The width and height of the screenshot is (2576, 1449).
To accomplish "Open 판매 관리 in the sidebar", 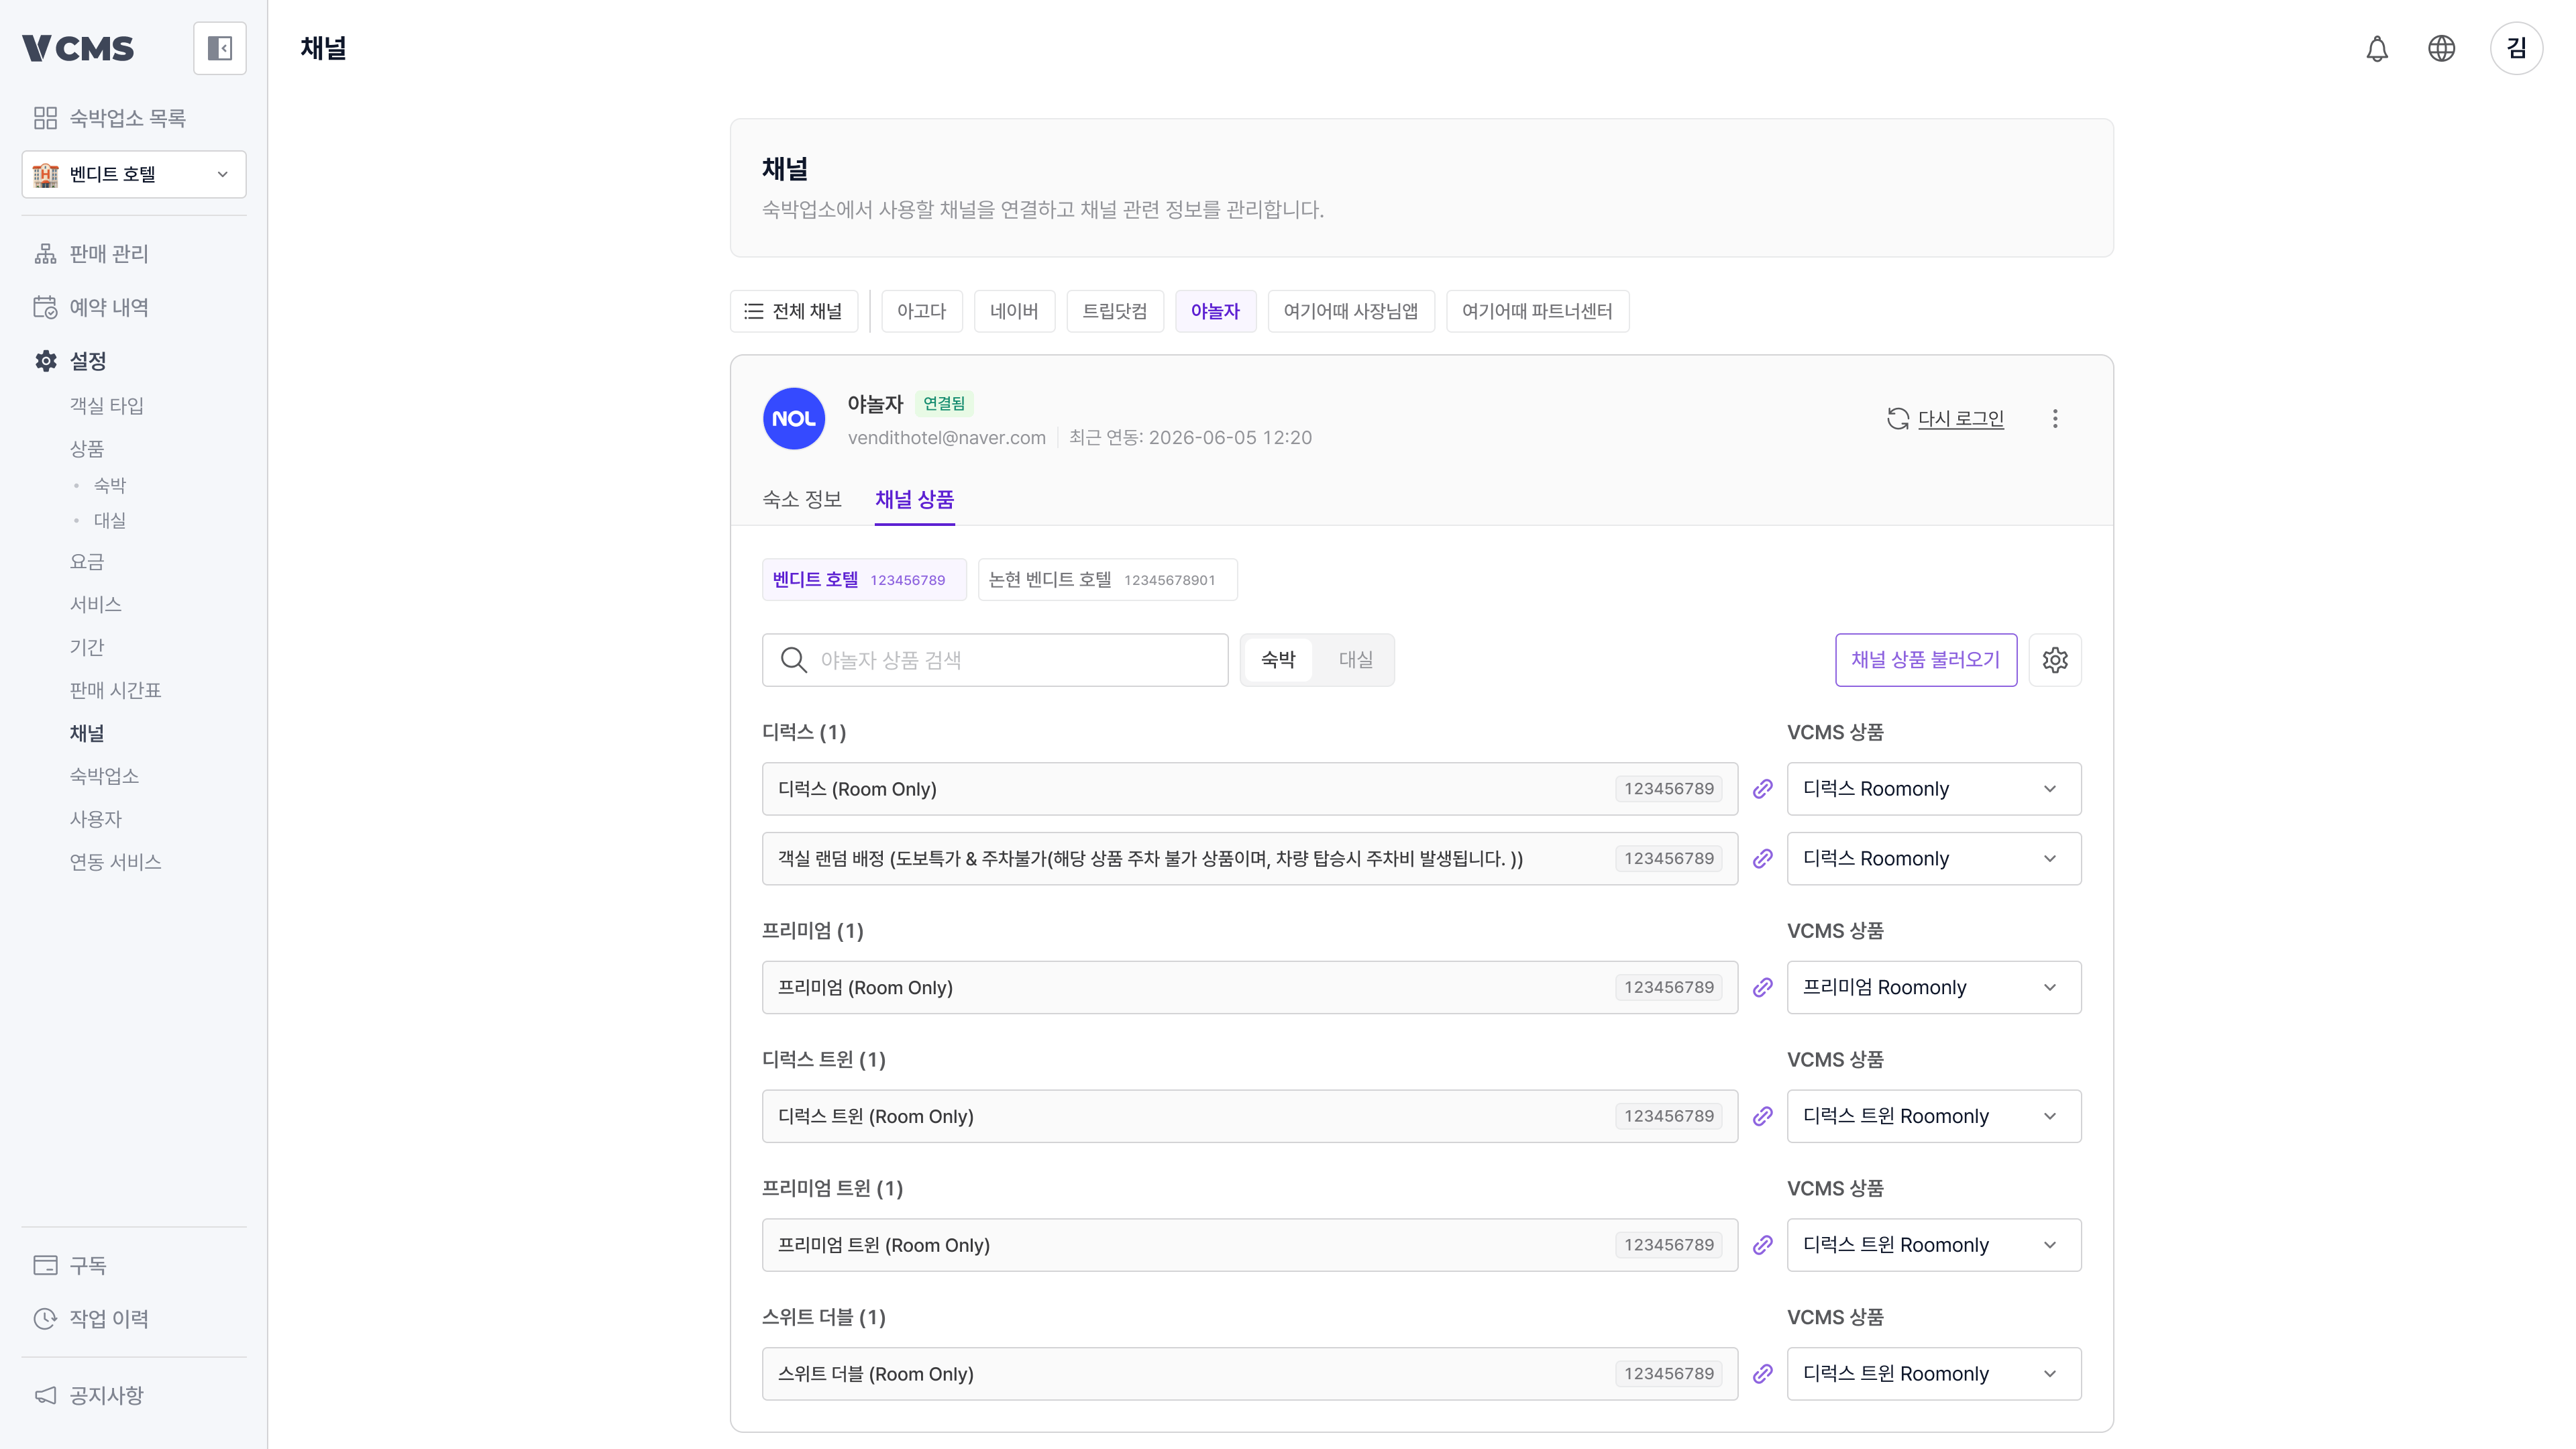I will tap(91, 254).
